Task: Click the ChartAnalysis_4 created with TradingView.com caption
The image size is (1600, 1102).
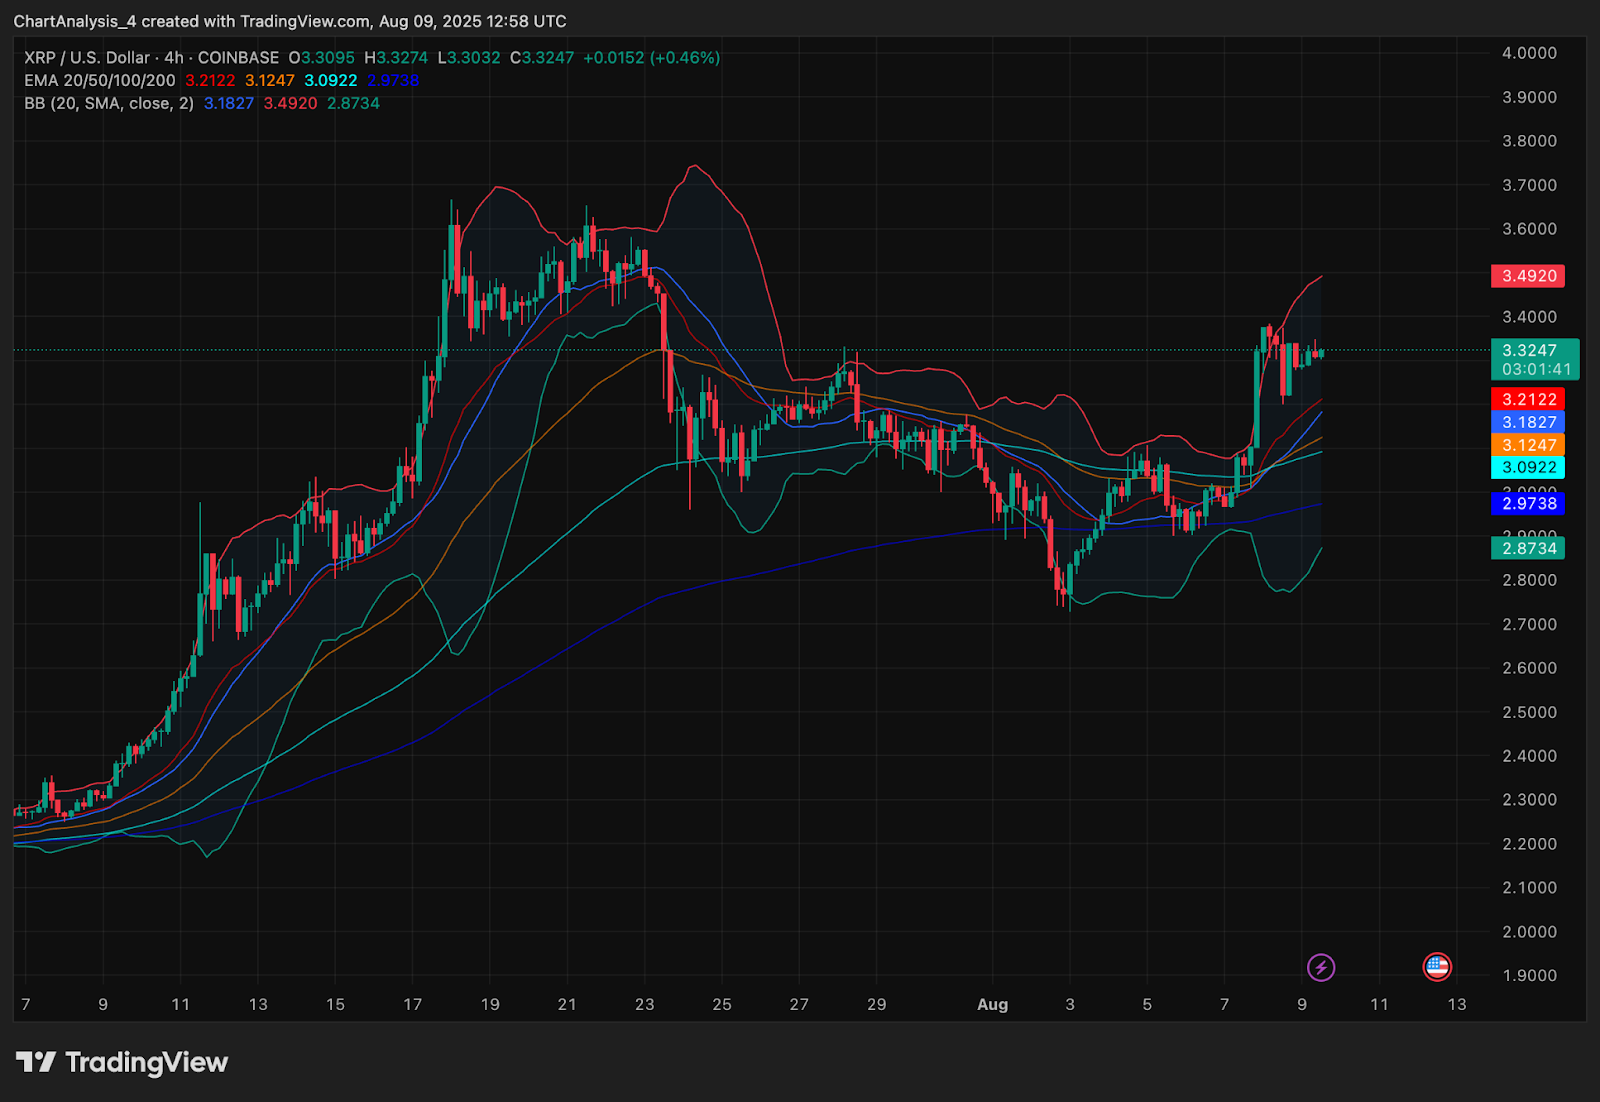Action: tap(192, 21)
